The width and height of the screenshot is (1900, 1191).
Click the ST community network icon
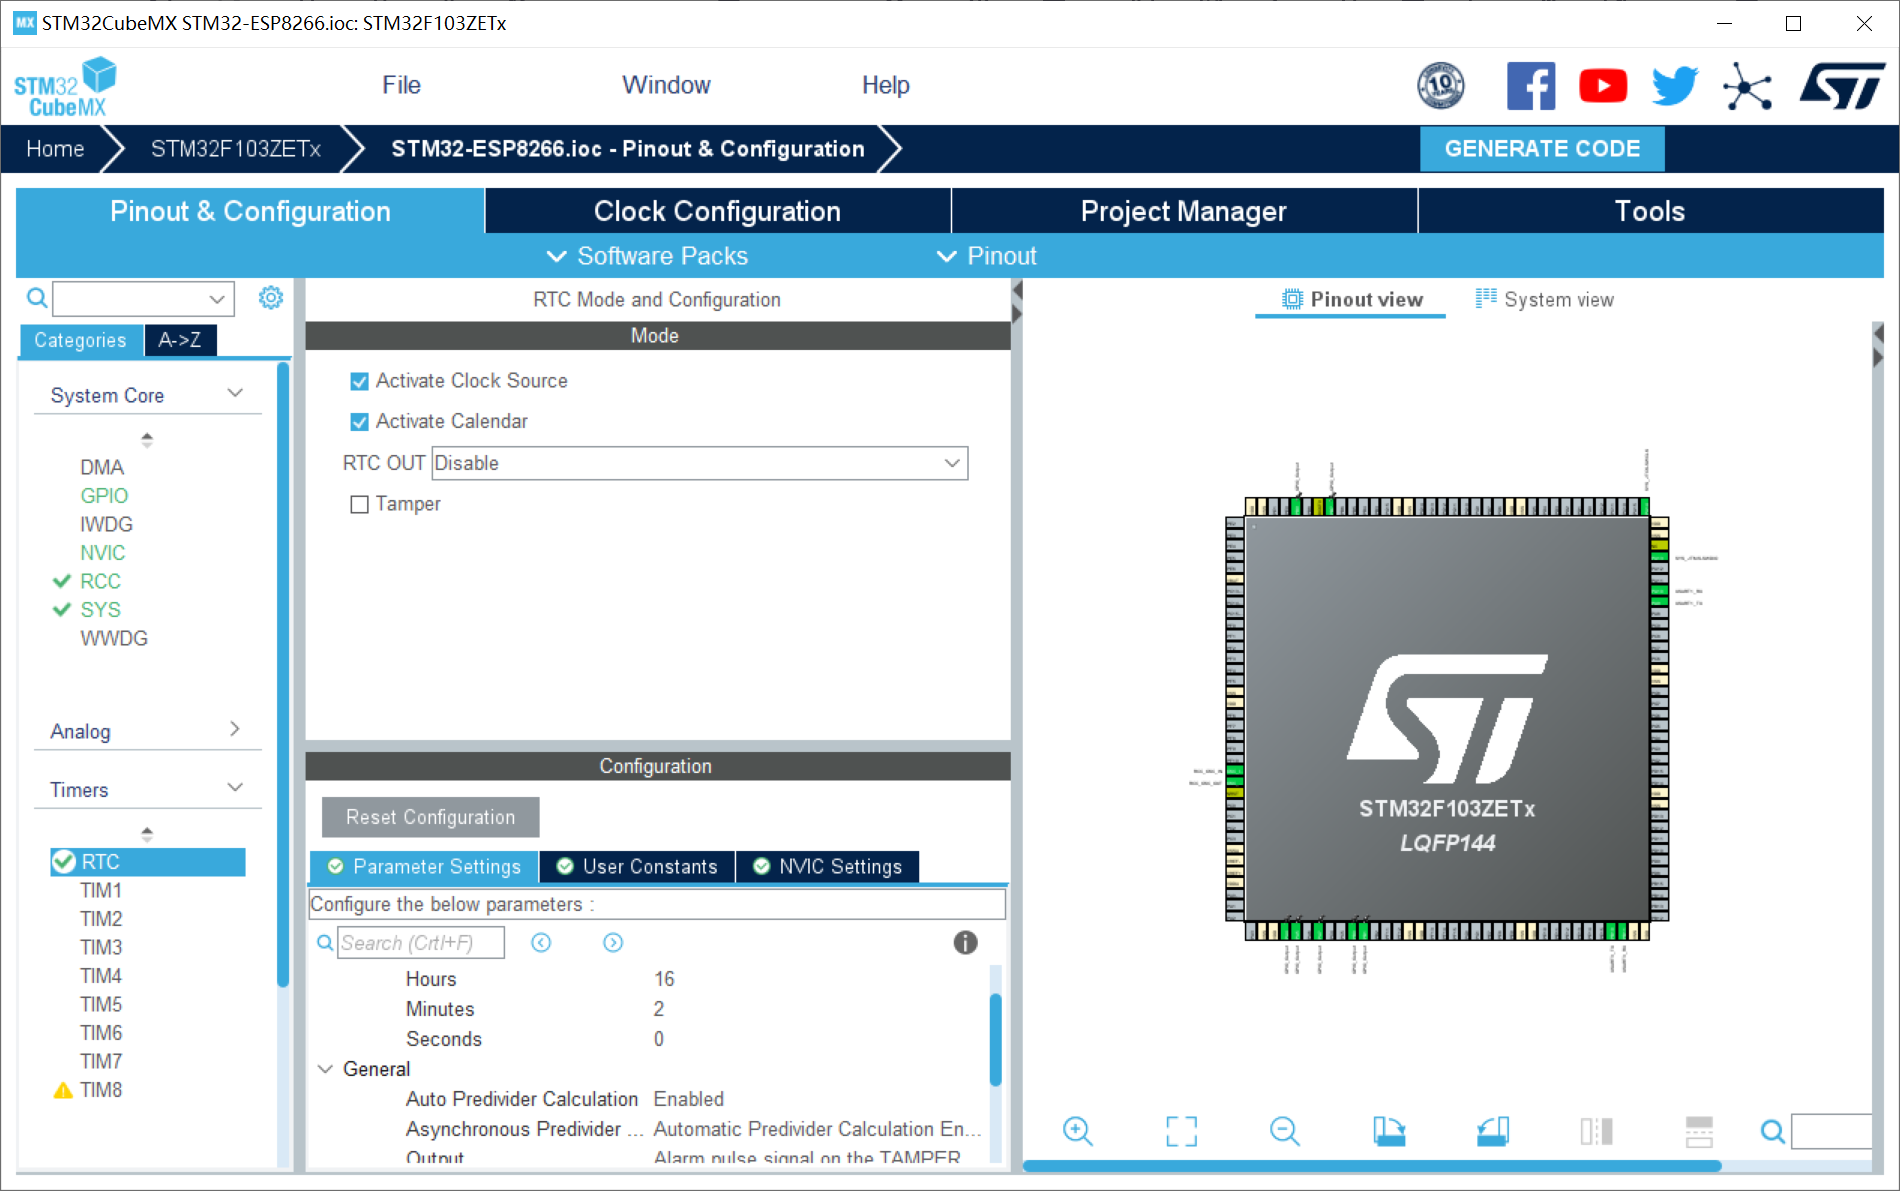point(1747,87)
